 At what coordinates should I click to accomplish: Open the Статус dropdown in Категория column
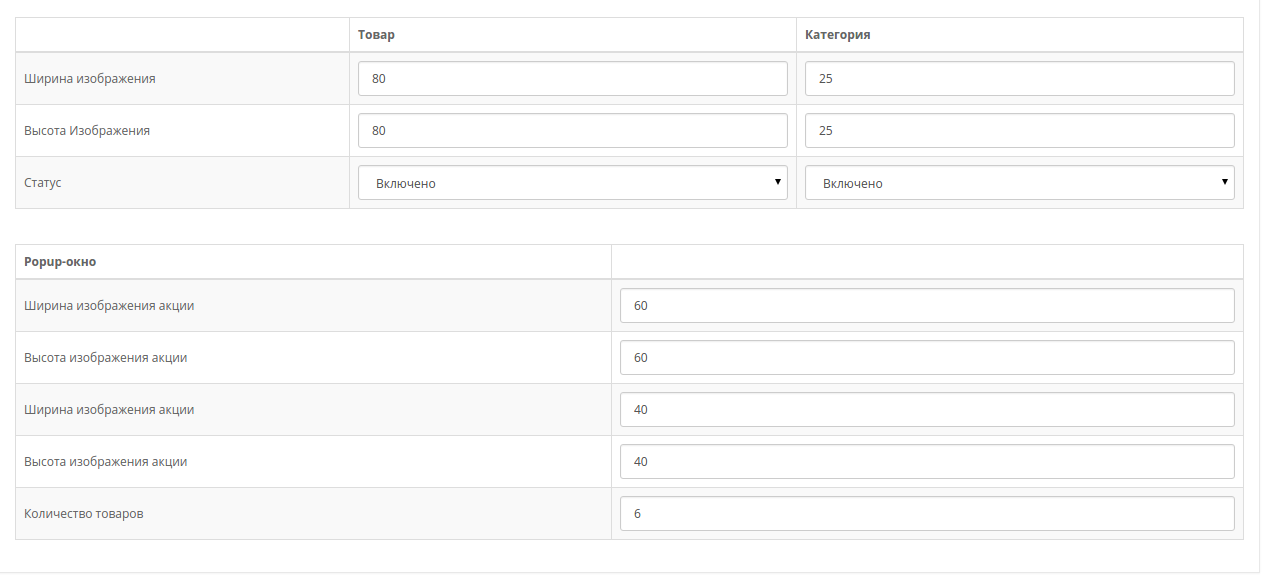coord(1019,183)
